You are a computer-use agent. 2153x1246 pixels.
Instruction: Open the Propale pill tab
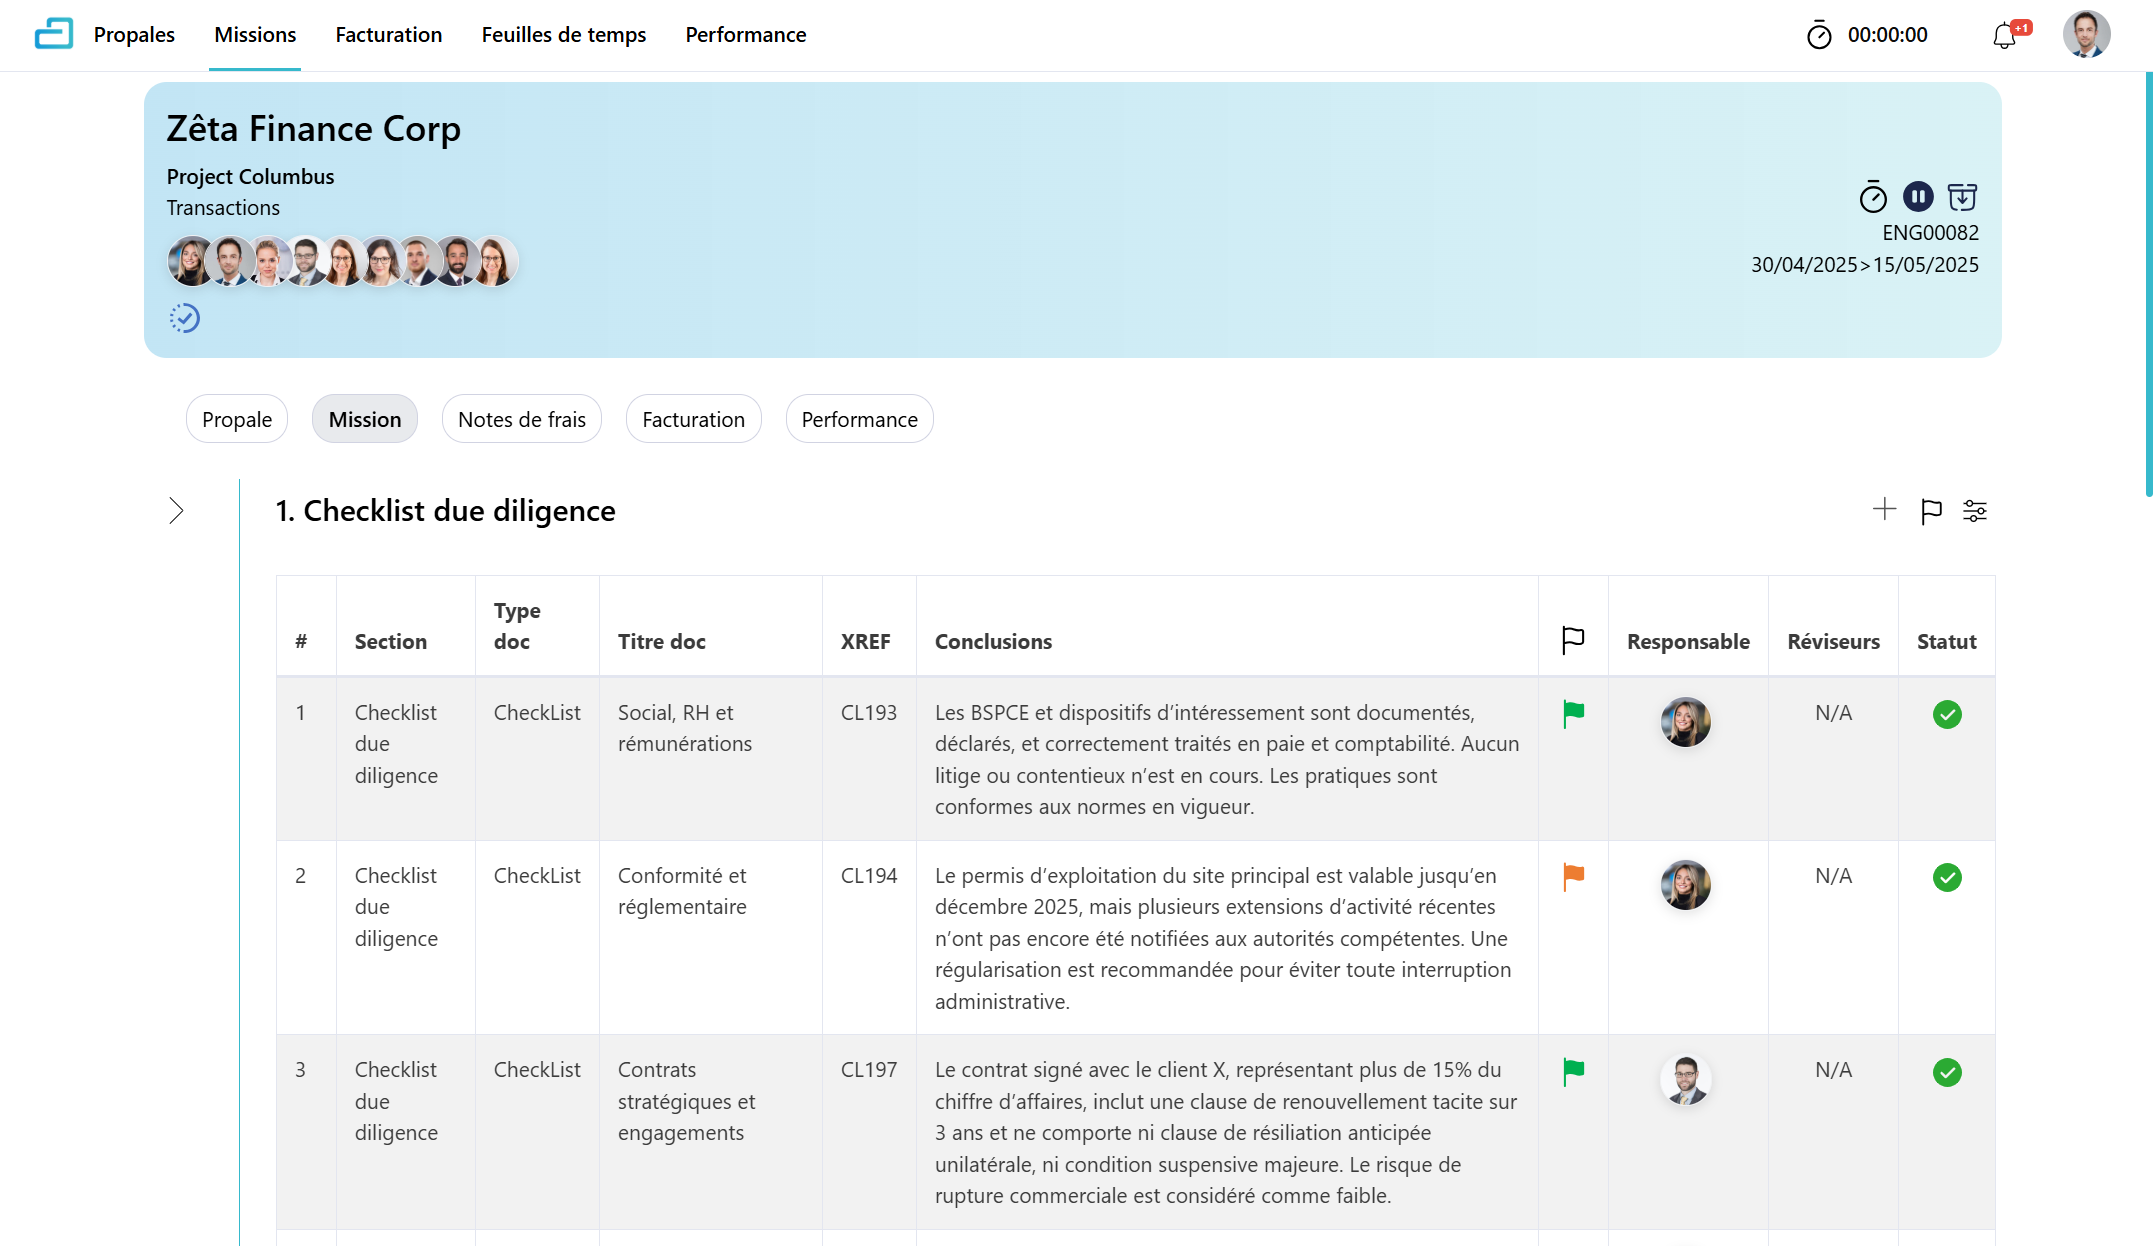pos(236,419)
